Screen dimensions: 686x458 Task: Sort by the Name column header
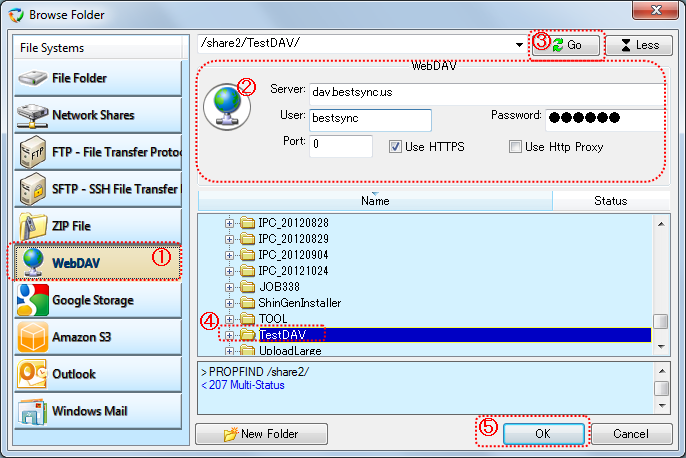click(x=375, y=201)
